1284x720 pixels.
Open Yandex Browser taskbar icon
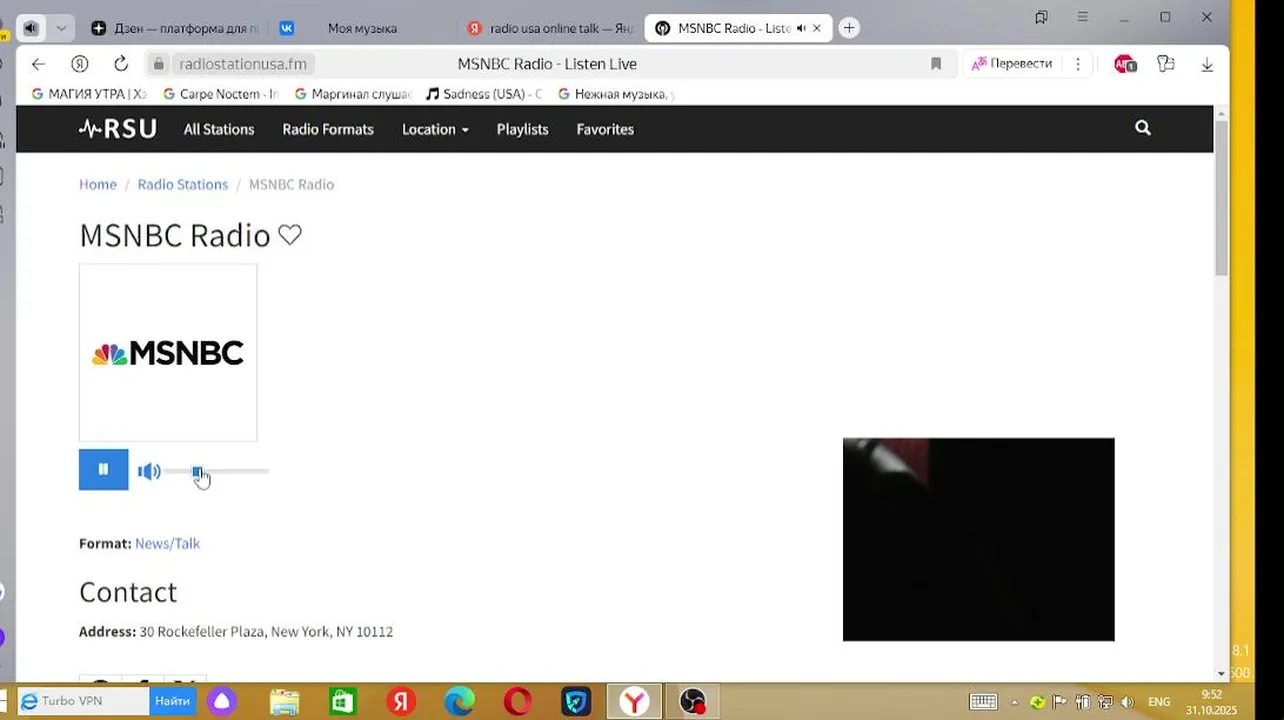(634, 702)
